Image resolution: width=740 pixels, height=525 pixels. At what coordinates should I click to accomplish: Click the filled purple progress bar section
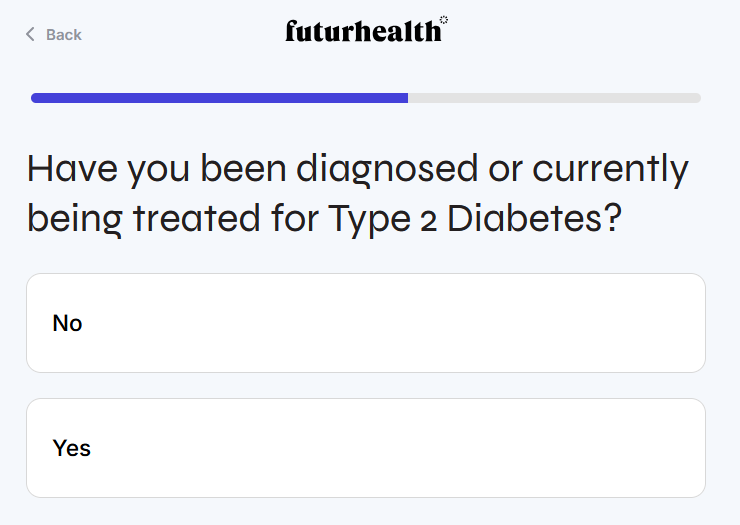point(220,98)
